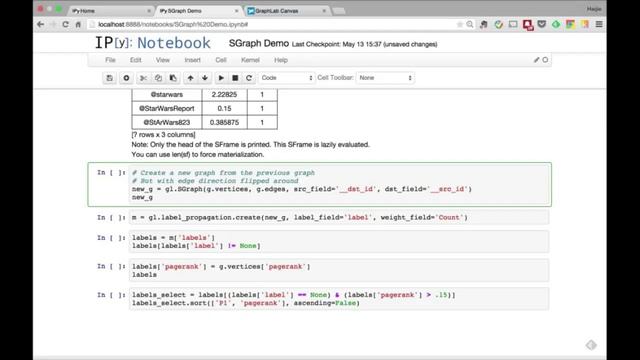Run the selected cell with the play icon

tap(221, 78)
